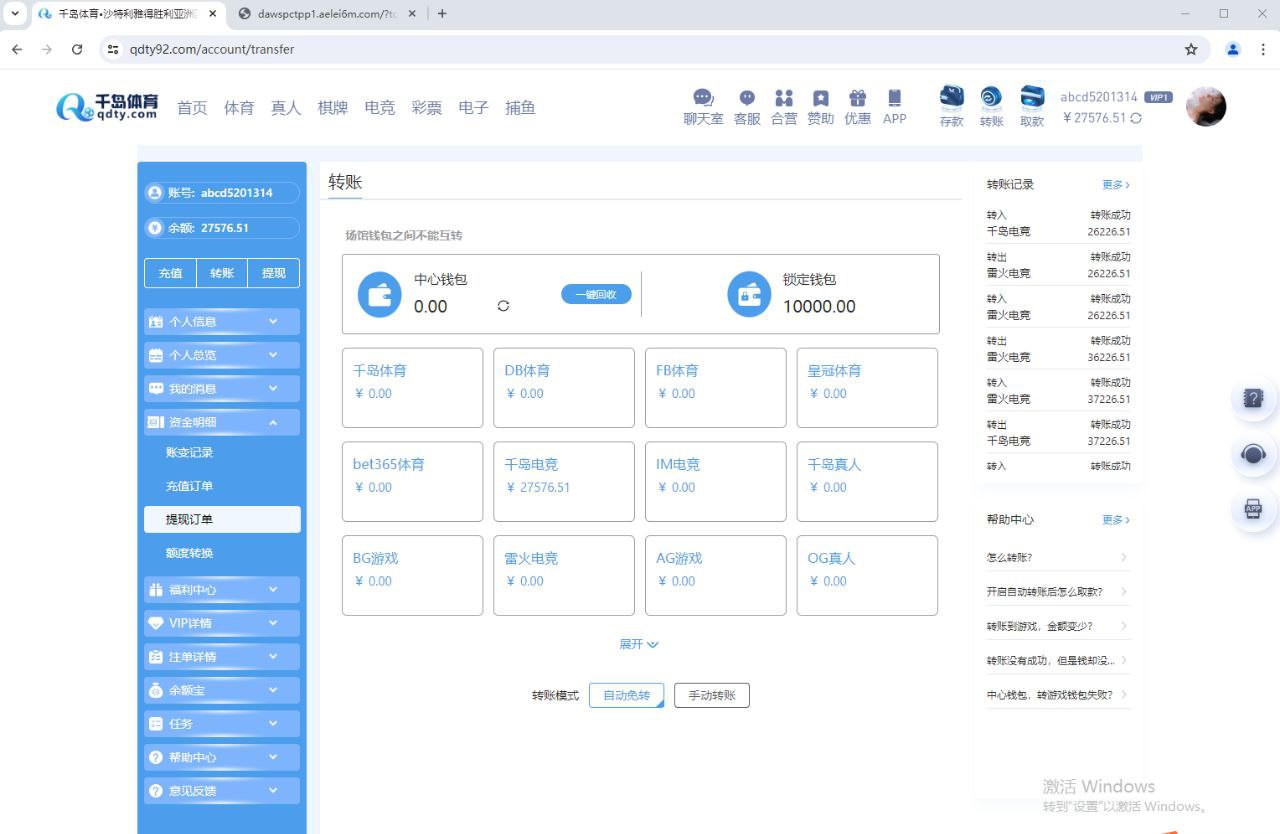
Task: Open the 客服 customer service icon
Action: click(x=747, y=107)
